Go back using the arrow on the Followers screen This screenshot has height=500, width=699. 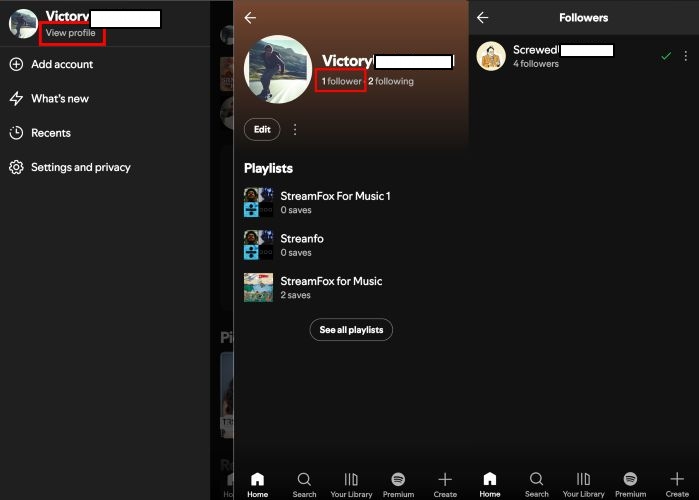(482, 18)
